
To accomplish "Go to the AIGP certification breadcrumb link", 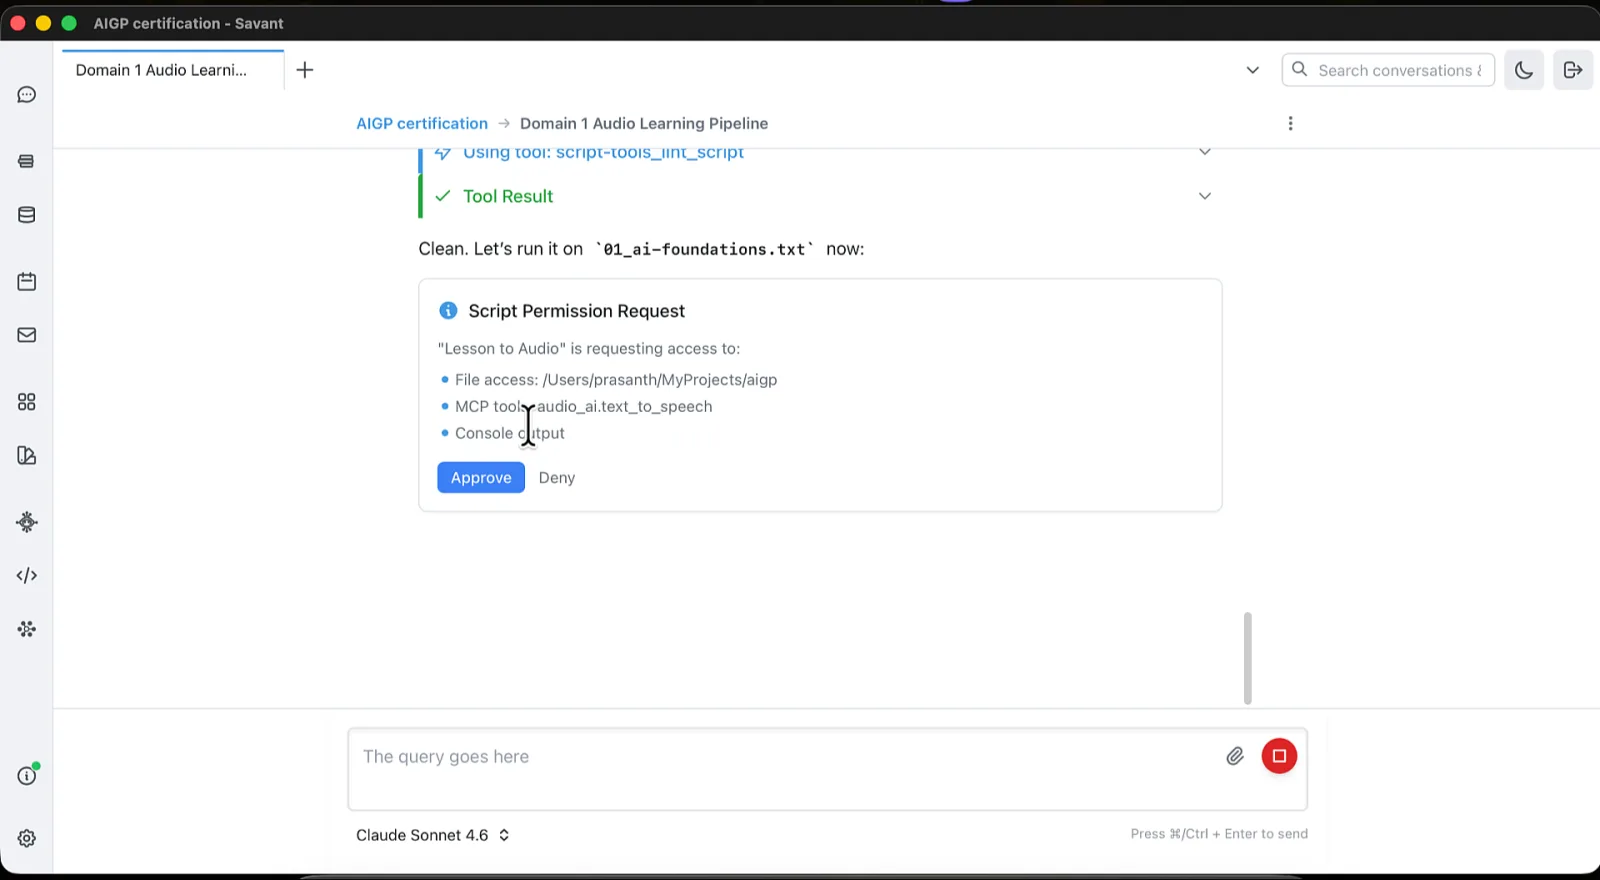I will (422, 123).
